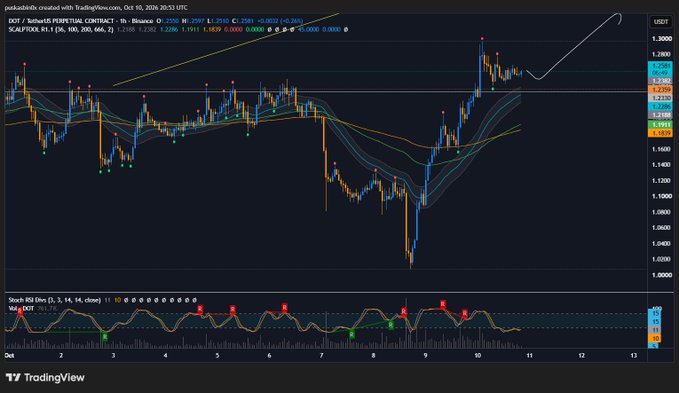The height and width of the screenshot is (393, 679).
Task: Click the 1.1200 price axis label
Action: coord(661,180)
